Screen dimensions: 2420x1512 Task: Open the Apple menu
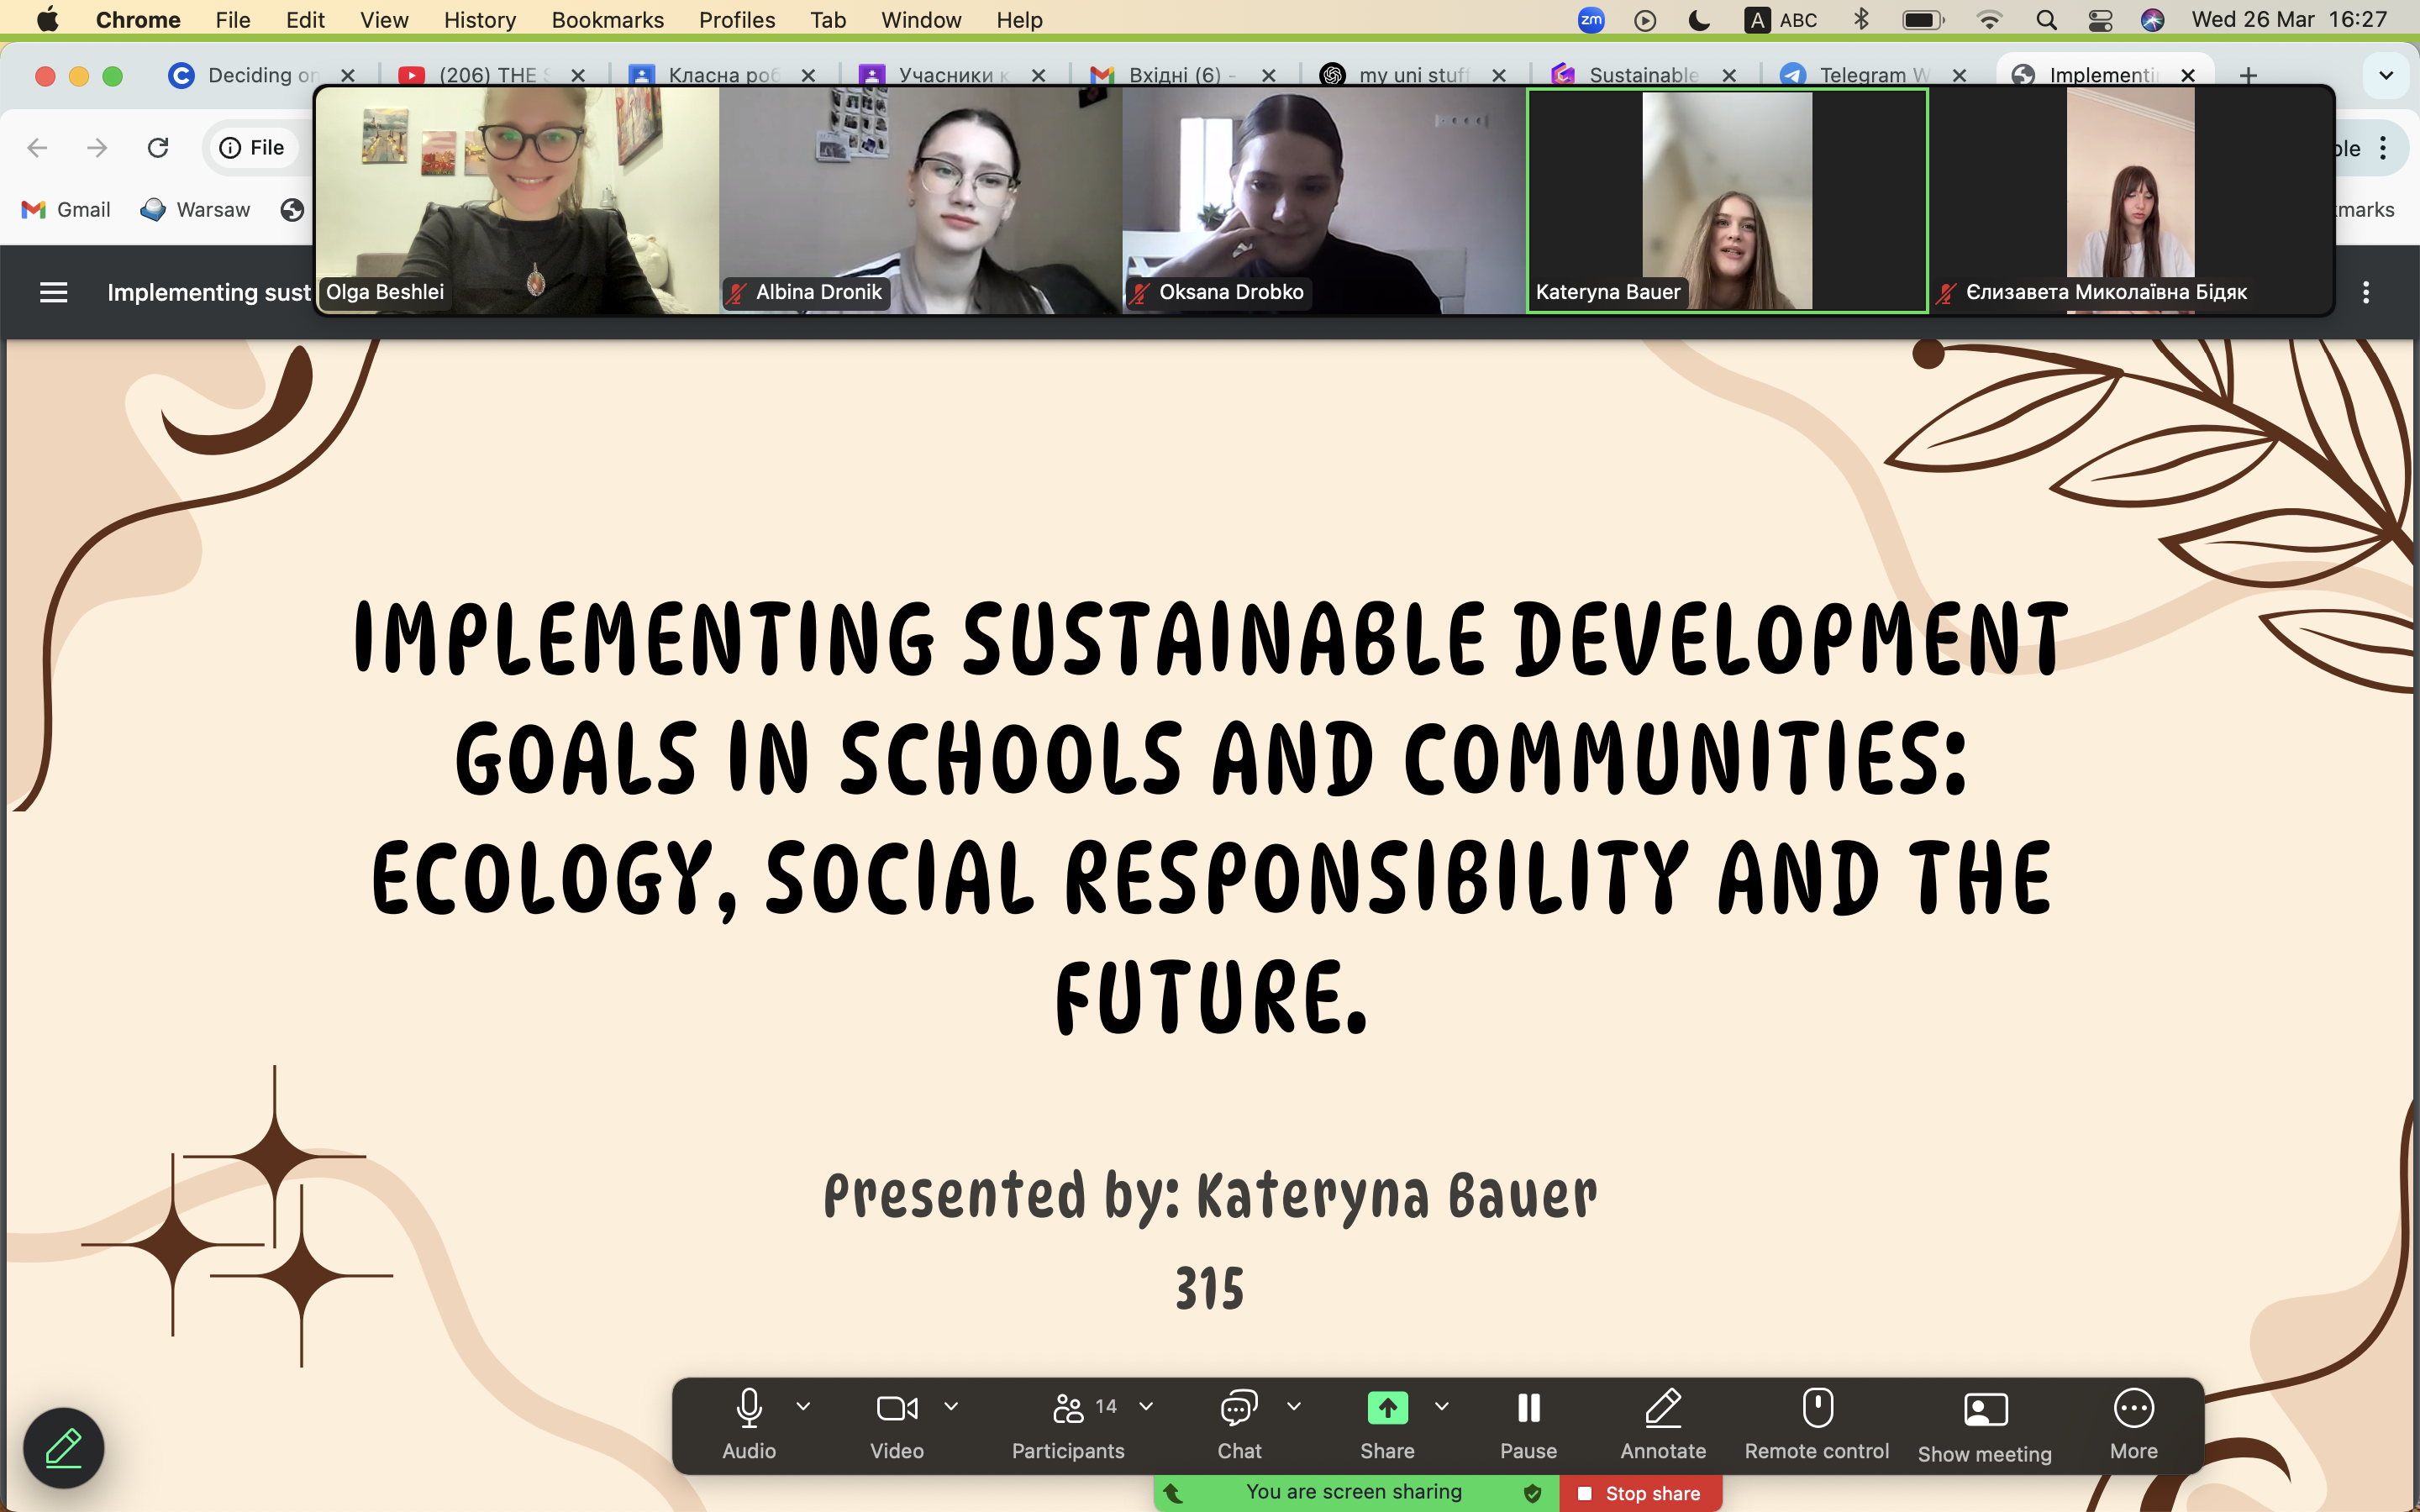(x=47, y=20)
